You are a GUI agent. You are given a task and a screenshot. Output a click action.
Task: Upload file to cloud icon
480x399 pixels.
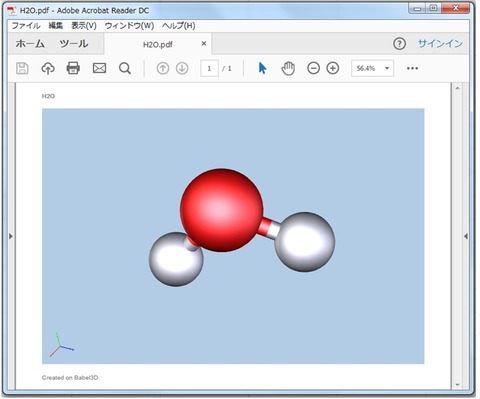point(48,68)
